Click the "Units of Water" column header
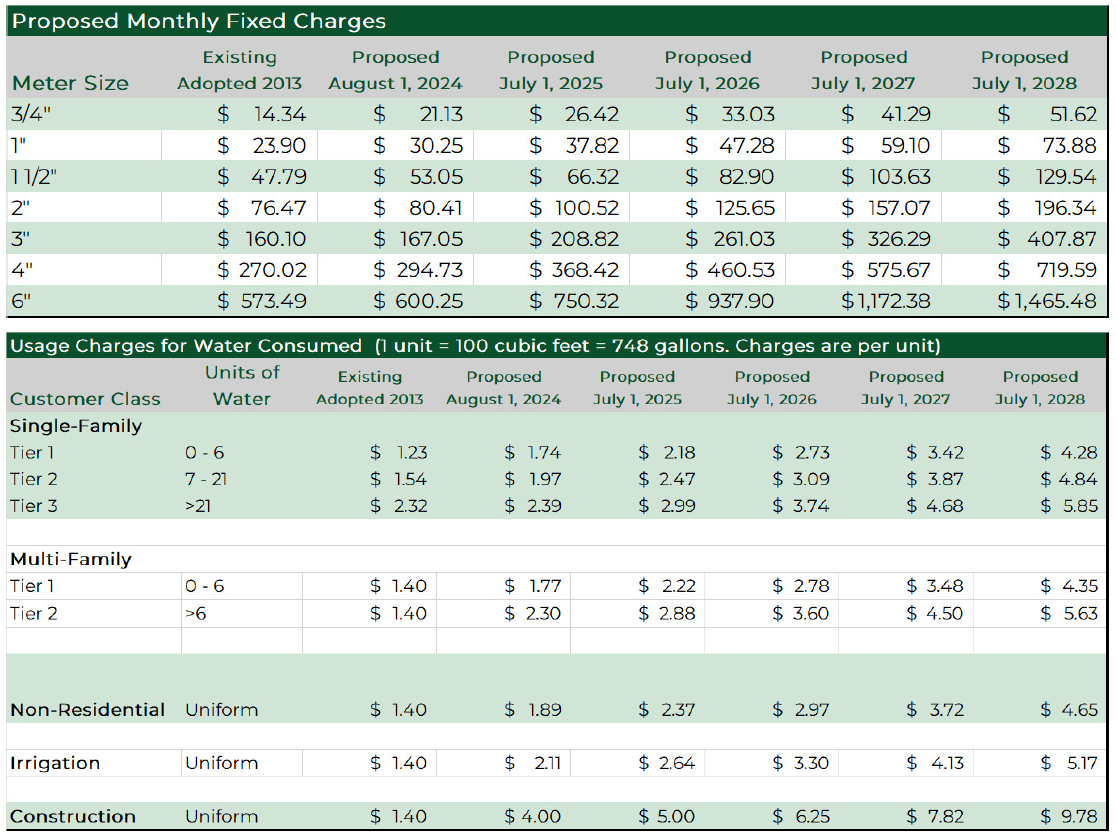This screenshot has width=1116, height=839. (x=242, y=386)
